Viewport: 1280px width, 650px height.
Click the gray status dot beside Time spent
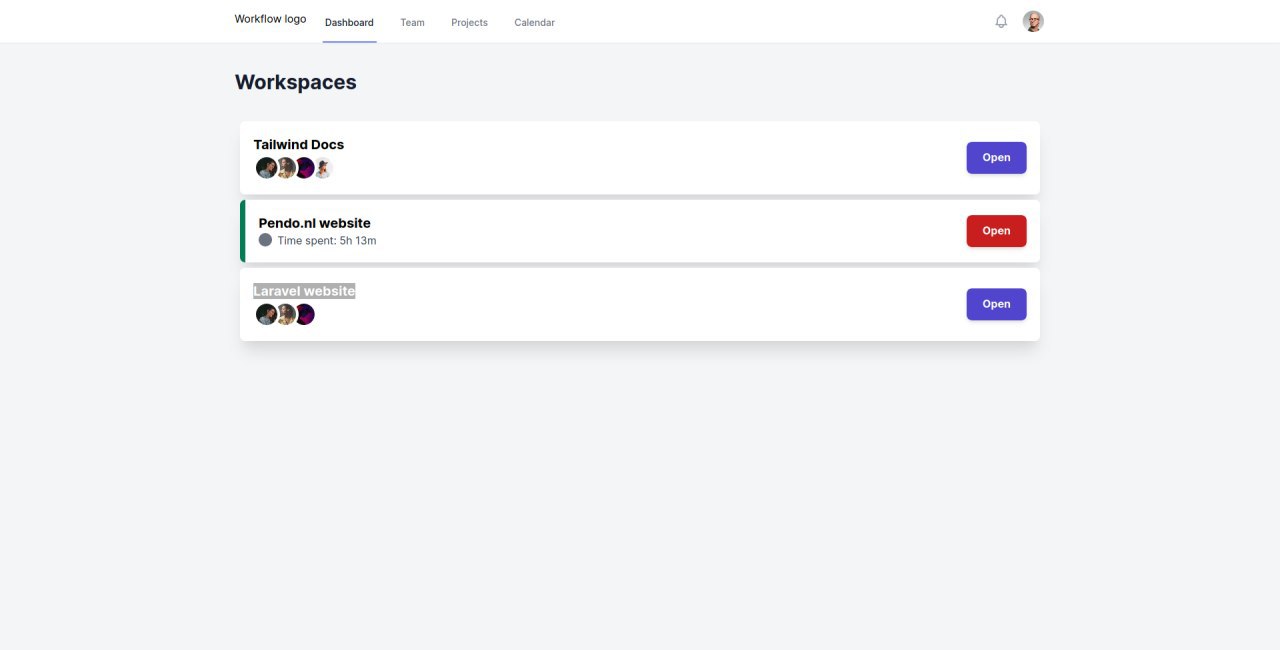(265, 240)
